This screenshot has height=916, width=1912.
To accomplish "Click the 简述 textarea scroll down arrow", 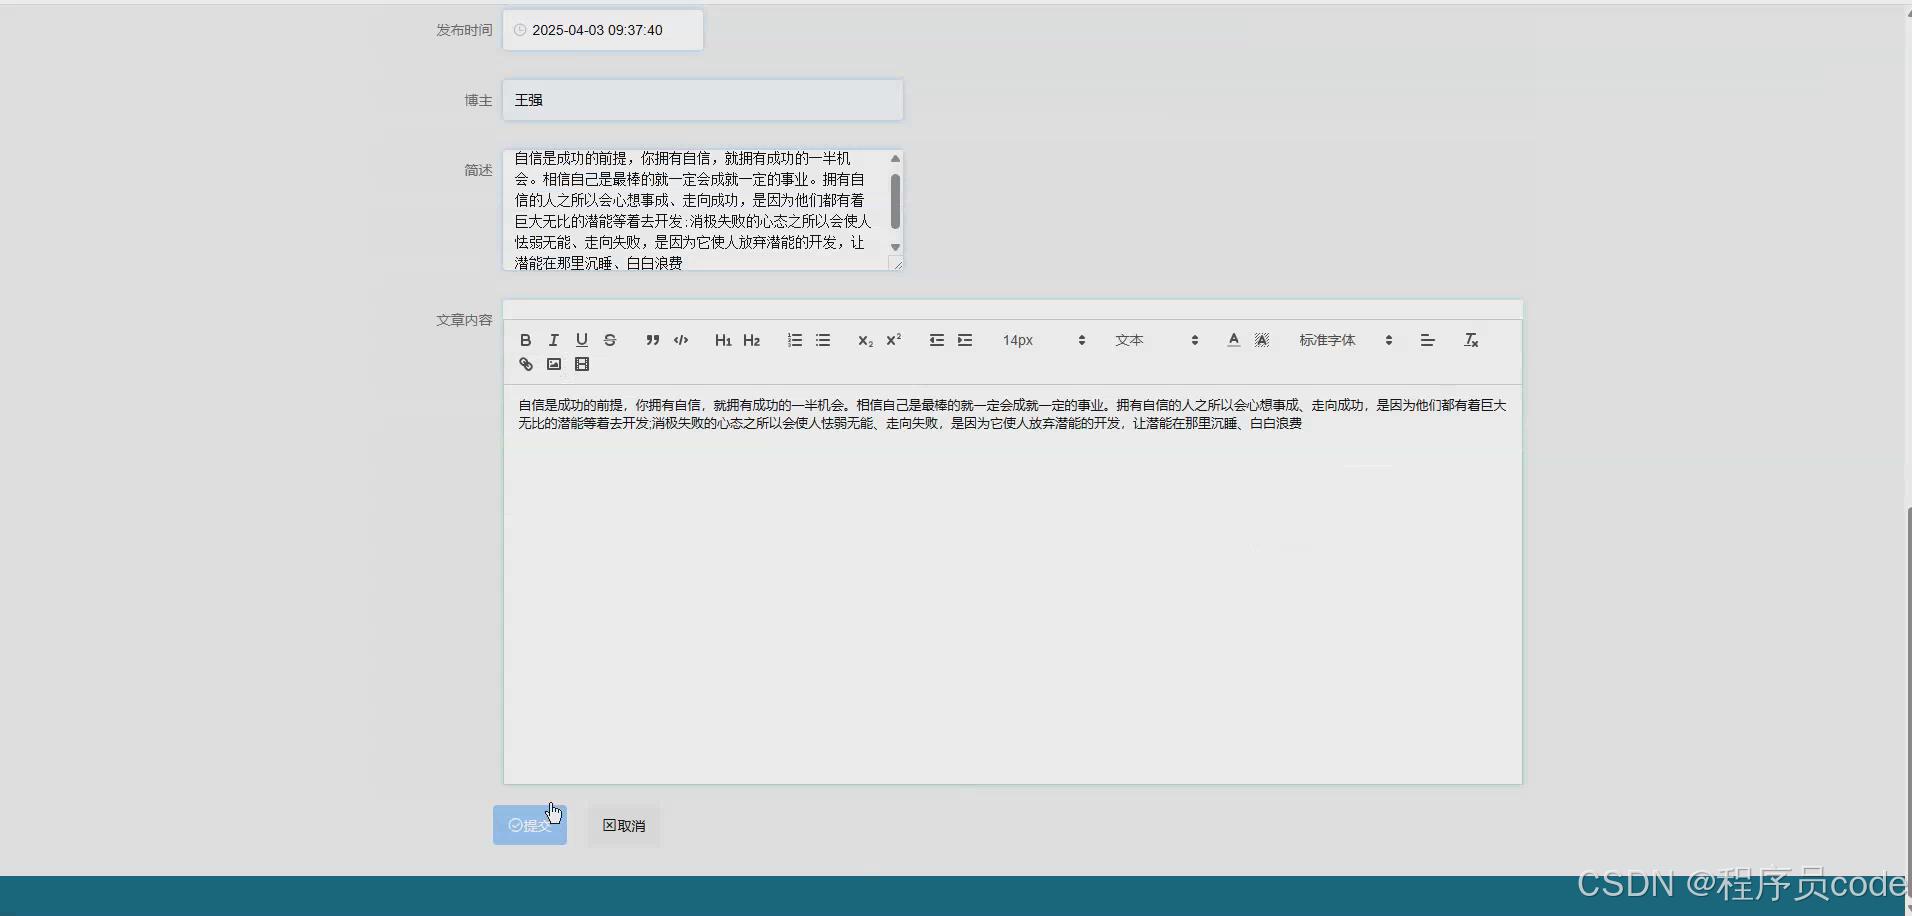I will point(895,247).
